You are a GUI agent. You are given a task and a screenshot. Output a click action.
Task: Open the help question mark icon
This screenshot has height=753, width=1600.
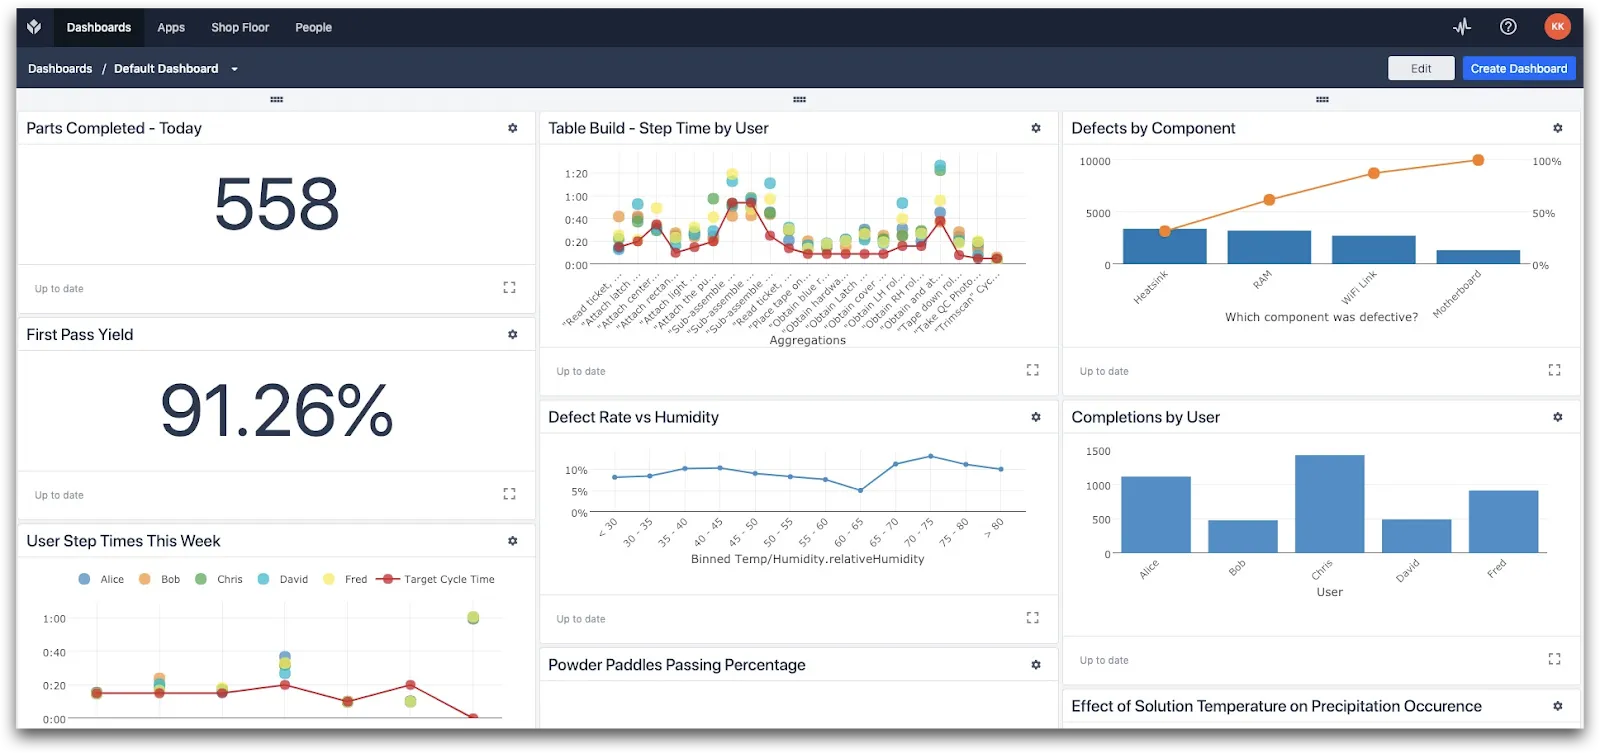pyautogui.click(x=1508, y=27)
